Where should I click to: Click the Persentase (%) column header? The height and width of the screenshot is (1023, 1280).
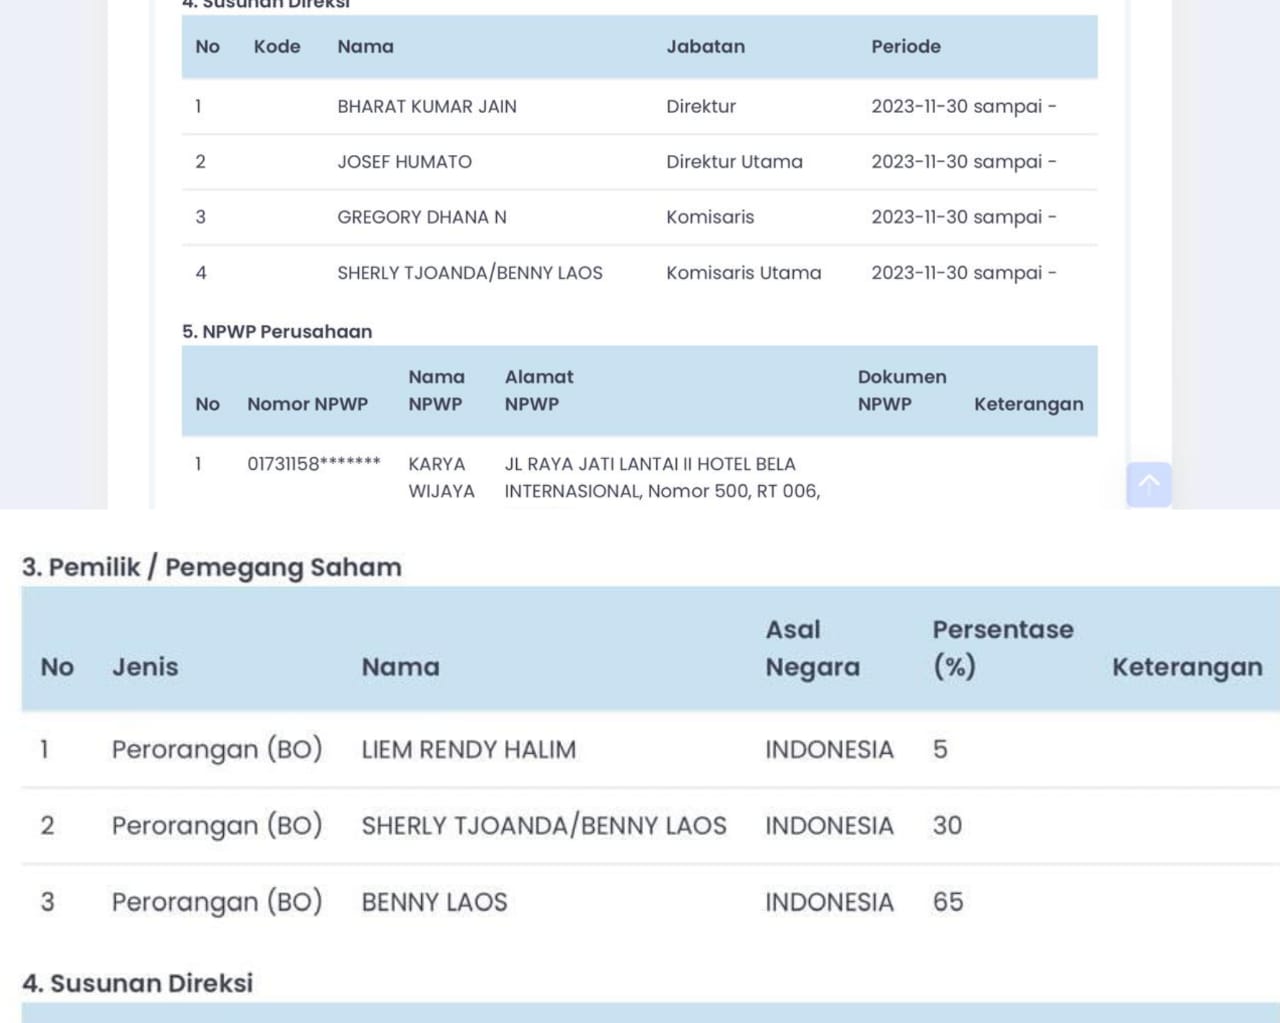point(1003,648)
